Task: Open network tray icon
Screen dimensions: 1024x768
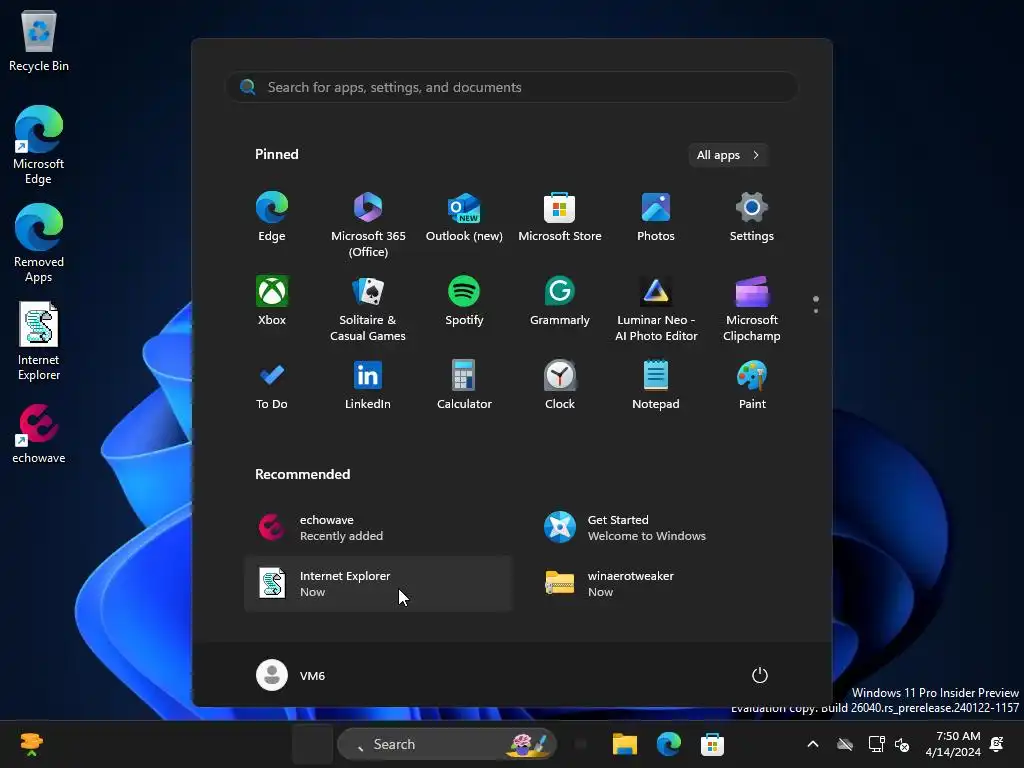Action: (x=876, y=744)
